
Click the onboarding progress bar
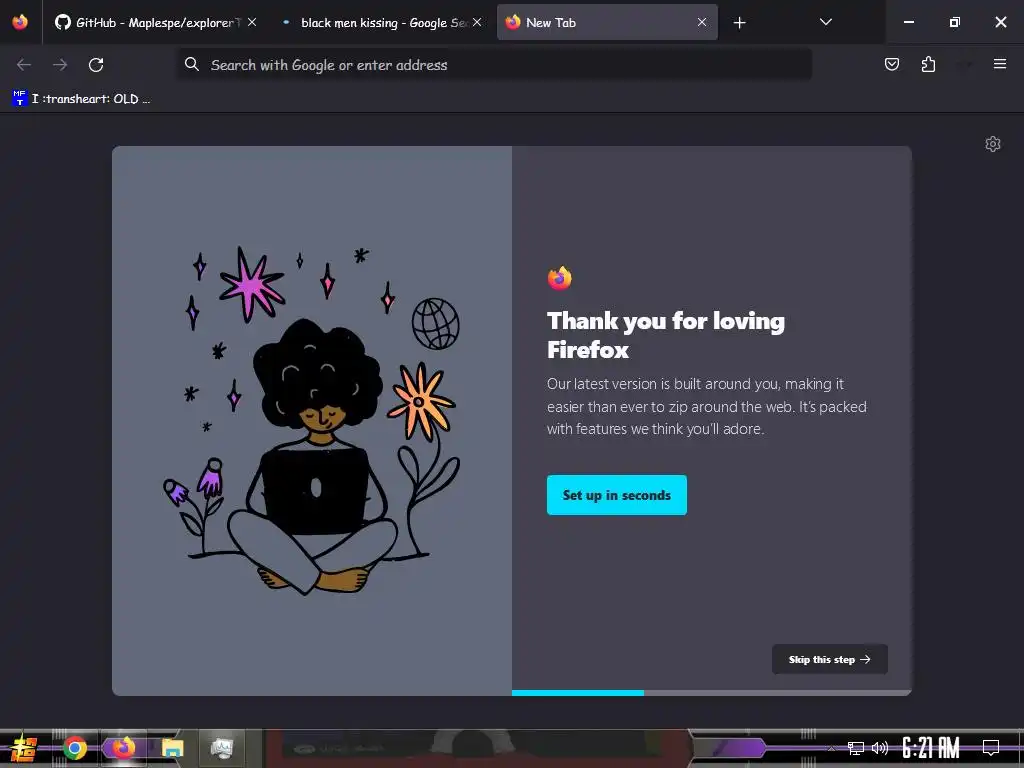(711, 693)
